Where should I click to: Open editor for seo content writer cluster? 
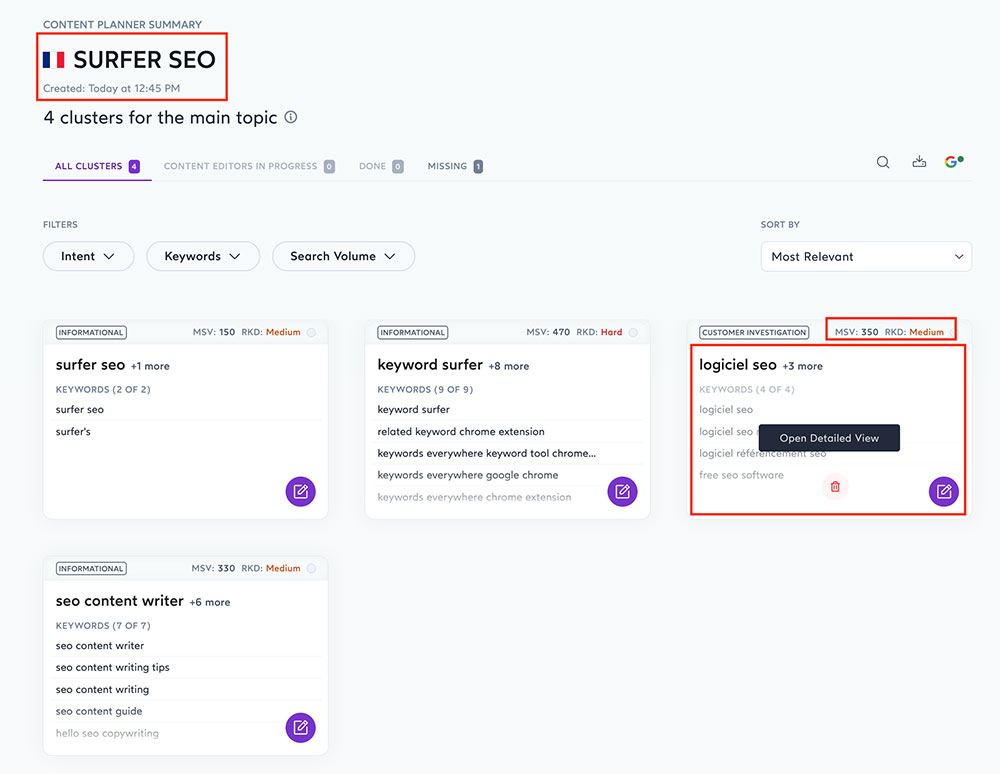[x=300, y=727]
